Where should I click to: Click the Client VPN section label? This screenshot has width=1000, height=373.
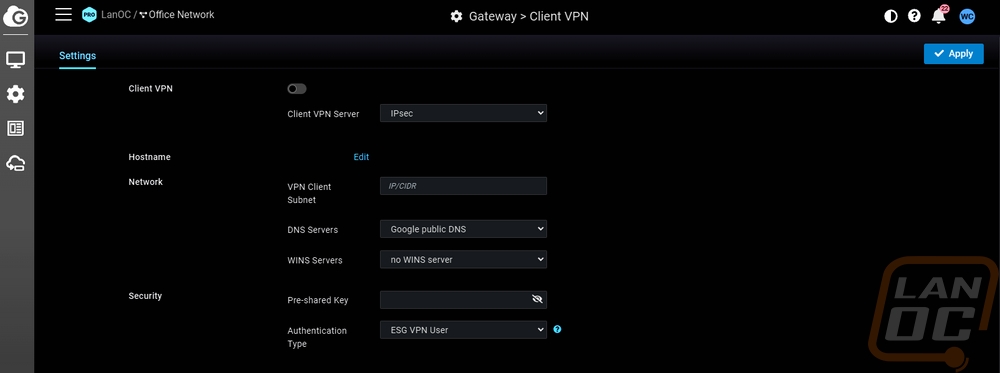click(151, 89)
